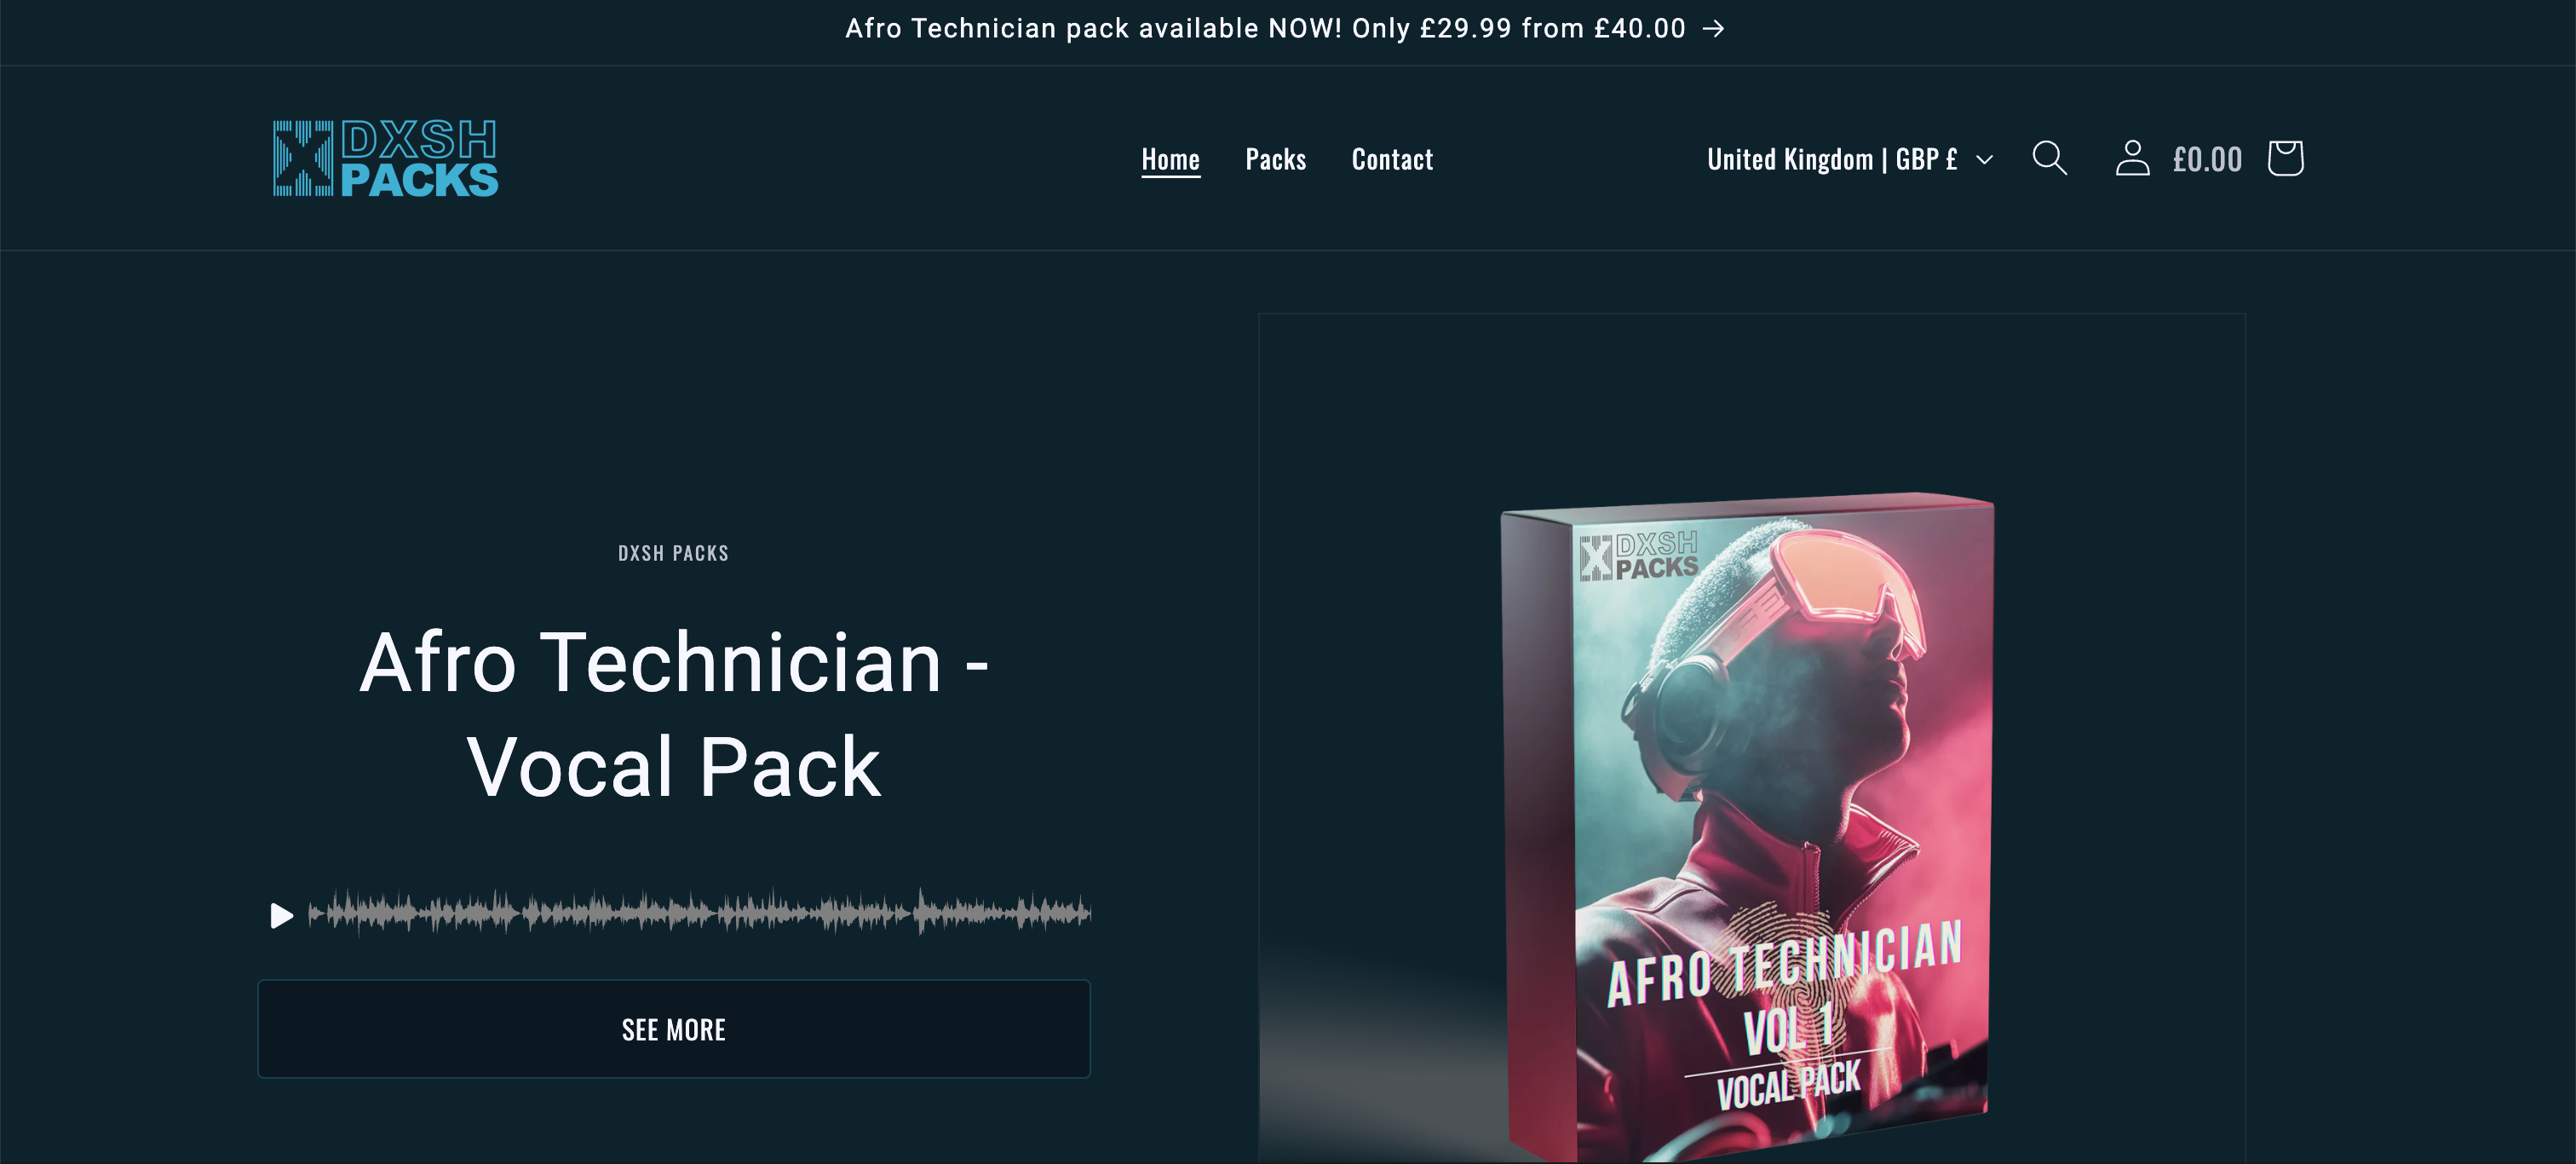
Task: Open the search magnifier icon
Action: click(x=2049, y=158)
